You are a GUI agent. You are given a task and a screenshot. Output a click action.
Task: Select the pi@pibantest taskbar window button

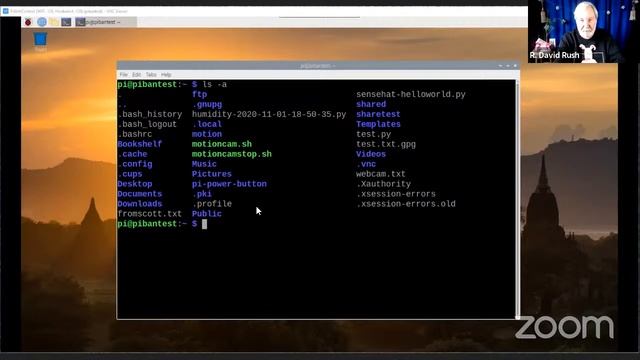click(x=106, y=22)
